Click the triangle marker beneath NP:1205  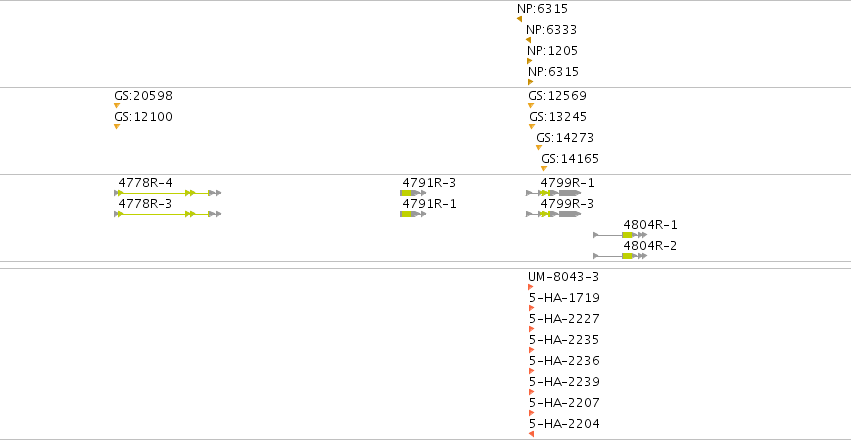click(x=530, y=61)
